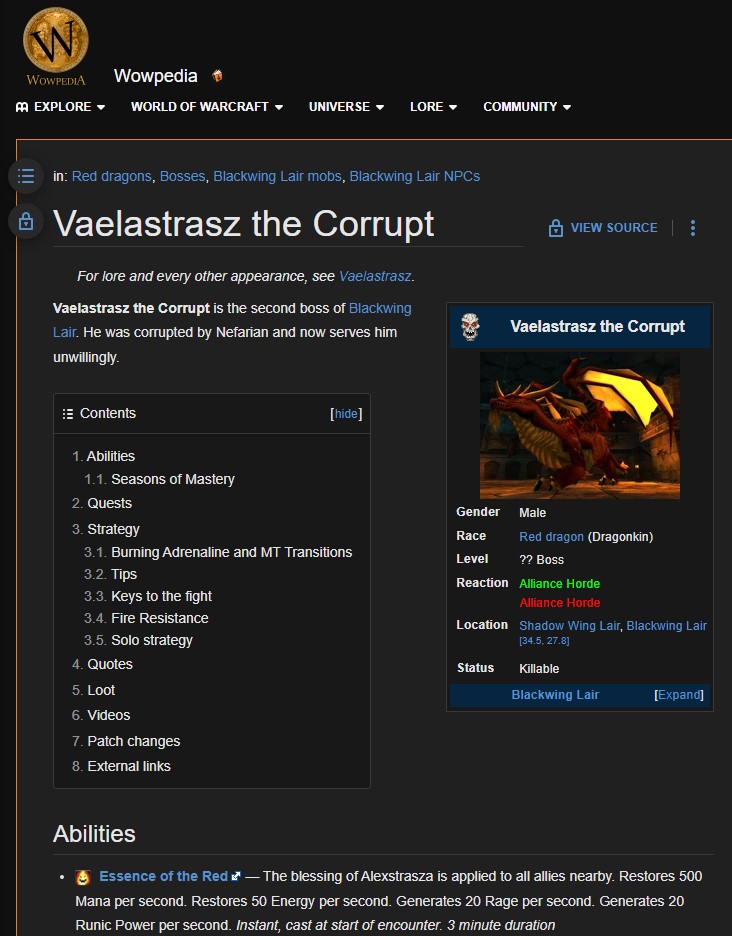Image resolution: width=732 pixels, height=936 pixels.
Task: Click the mug icon beside Wowpedia title
Action: point(217,76)
